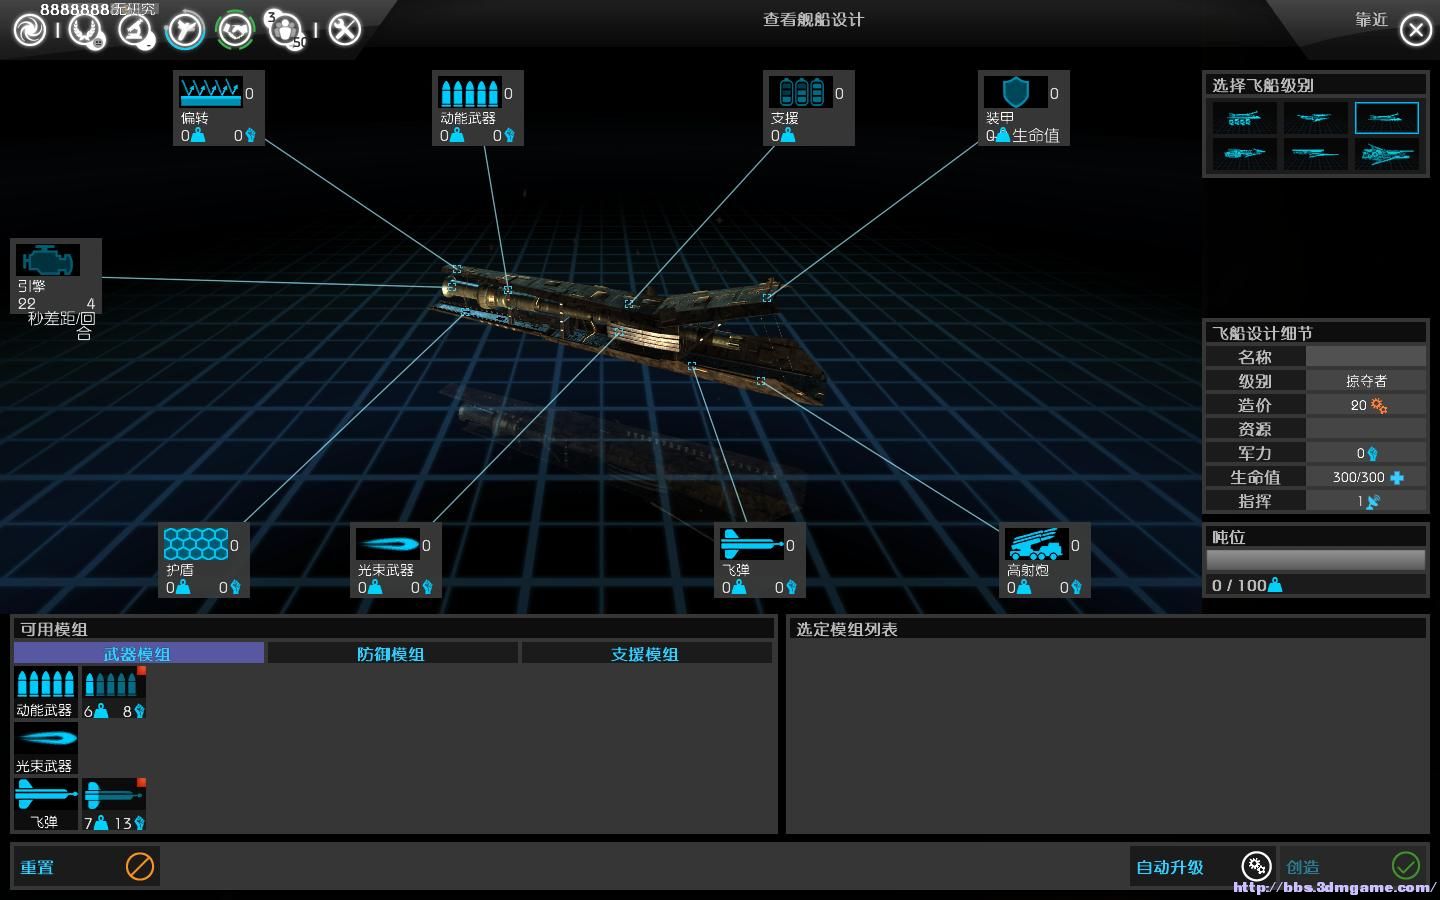Image resolution: width=1440 pixels, height=900 pixels.
Task: Open the academy heroes people icon
Action: coord(286,30)
